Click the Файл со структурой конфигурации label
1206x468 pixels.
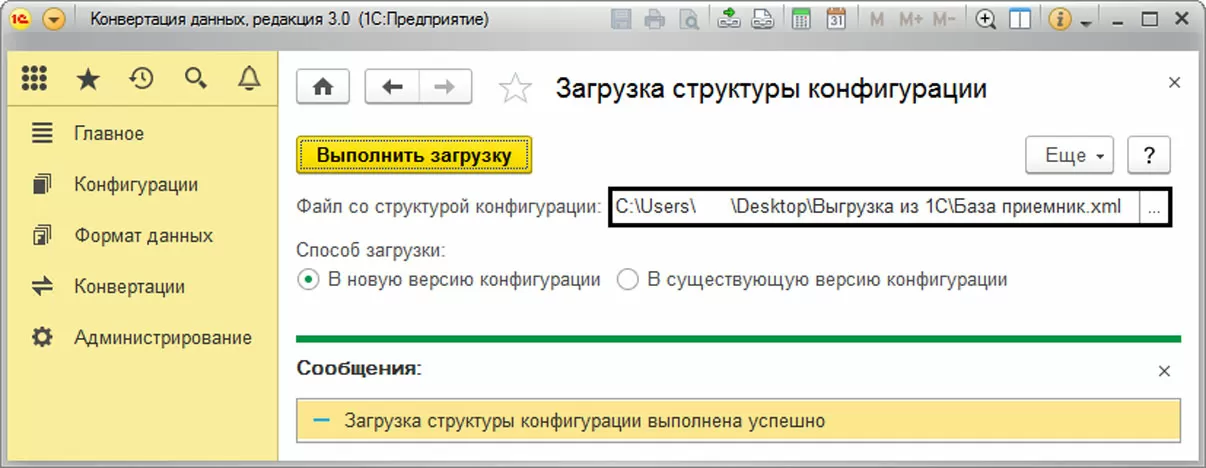tap(449, 208)
